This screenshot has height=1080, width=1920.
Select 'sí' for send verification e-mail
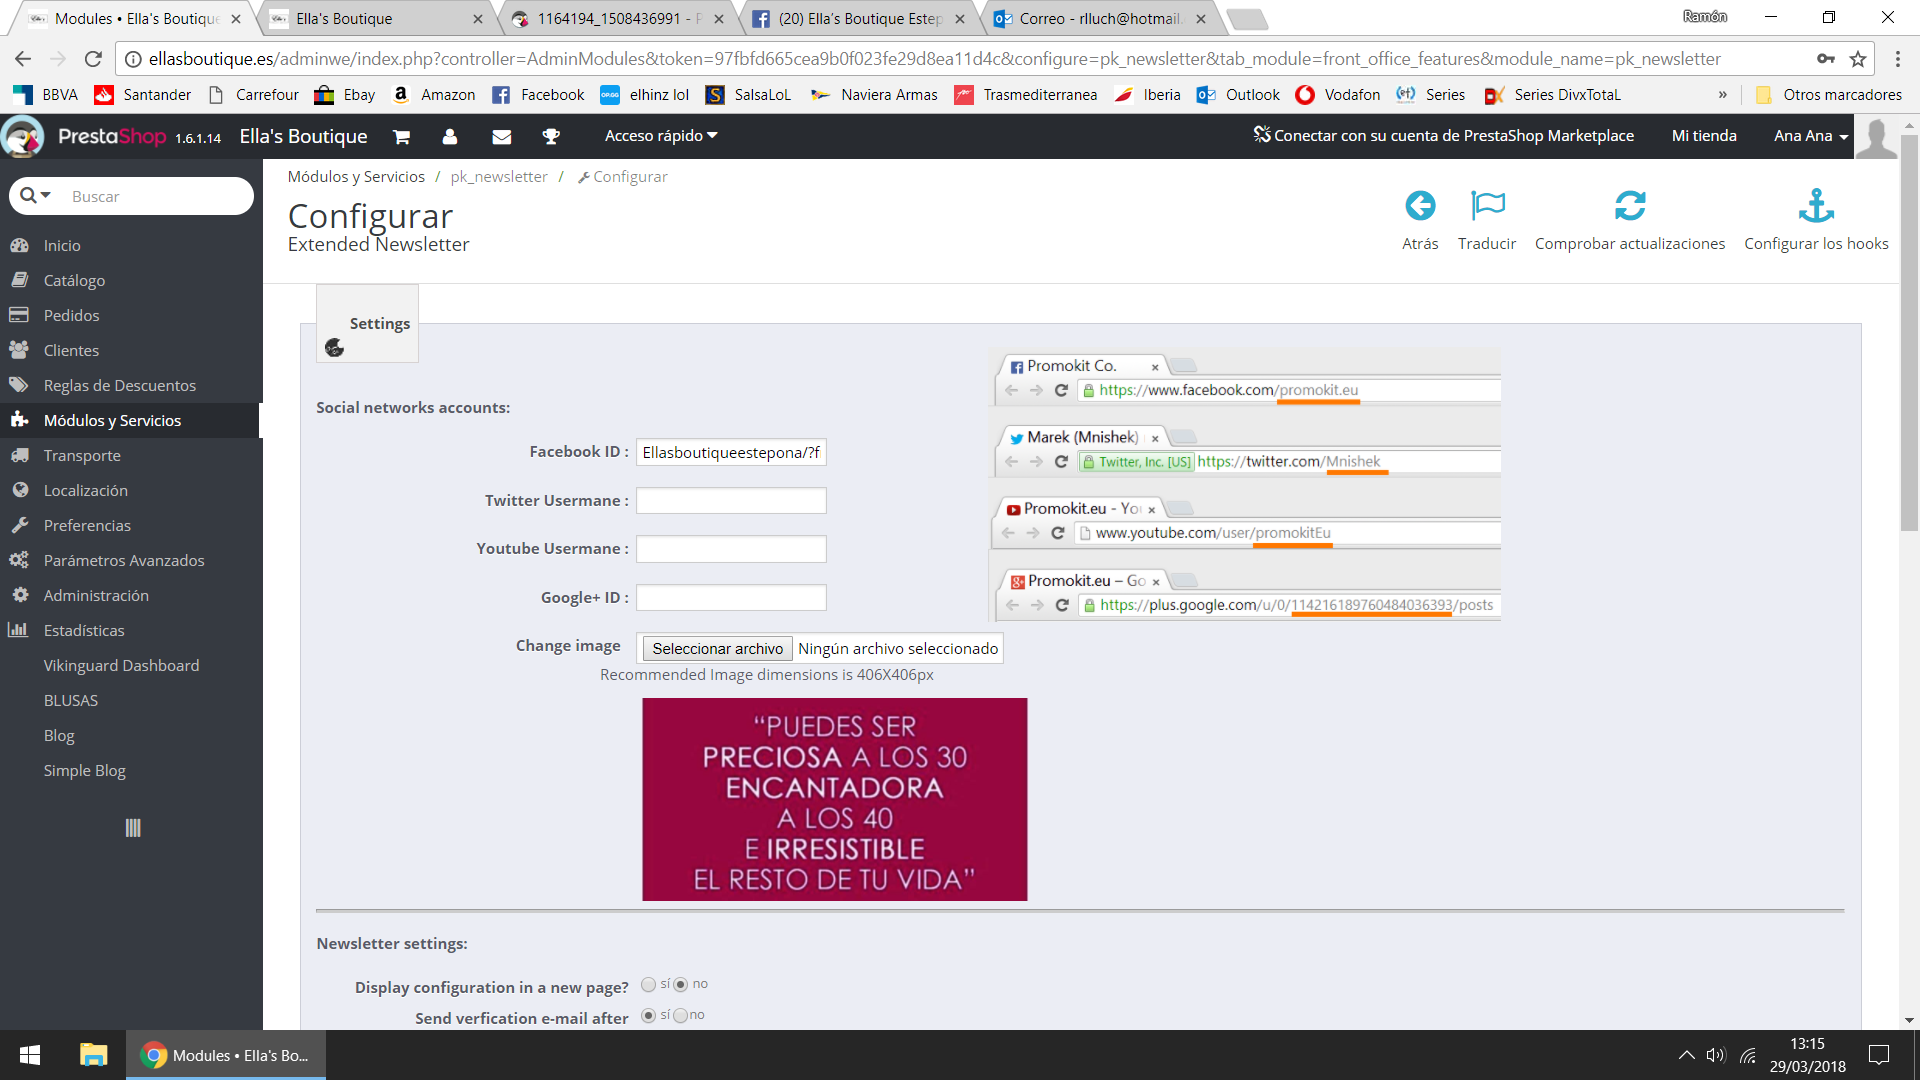point(648,1016)
